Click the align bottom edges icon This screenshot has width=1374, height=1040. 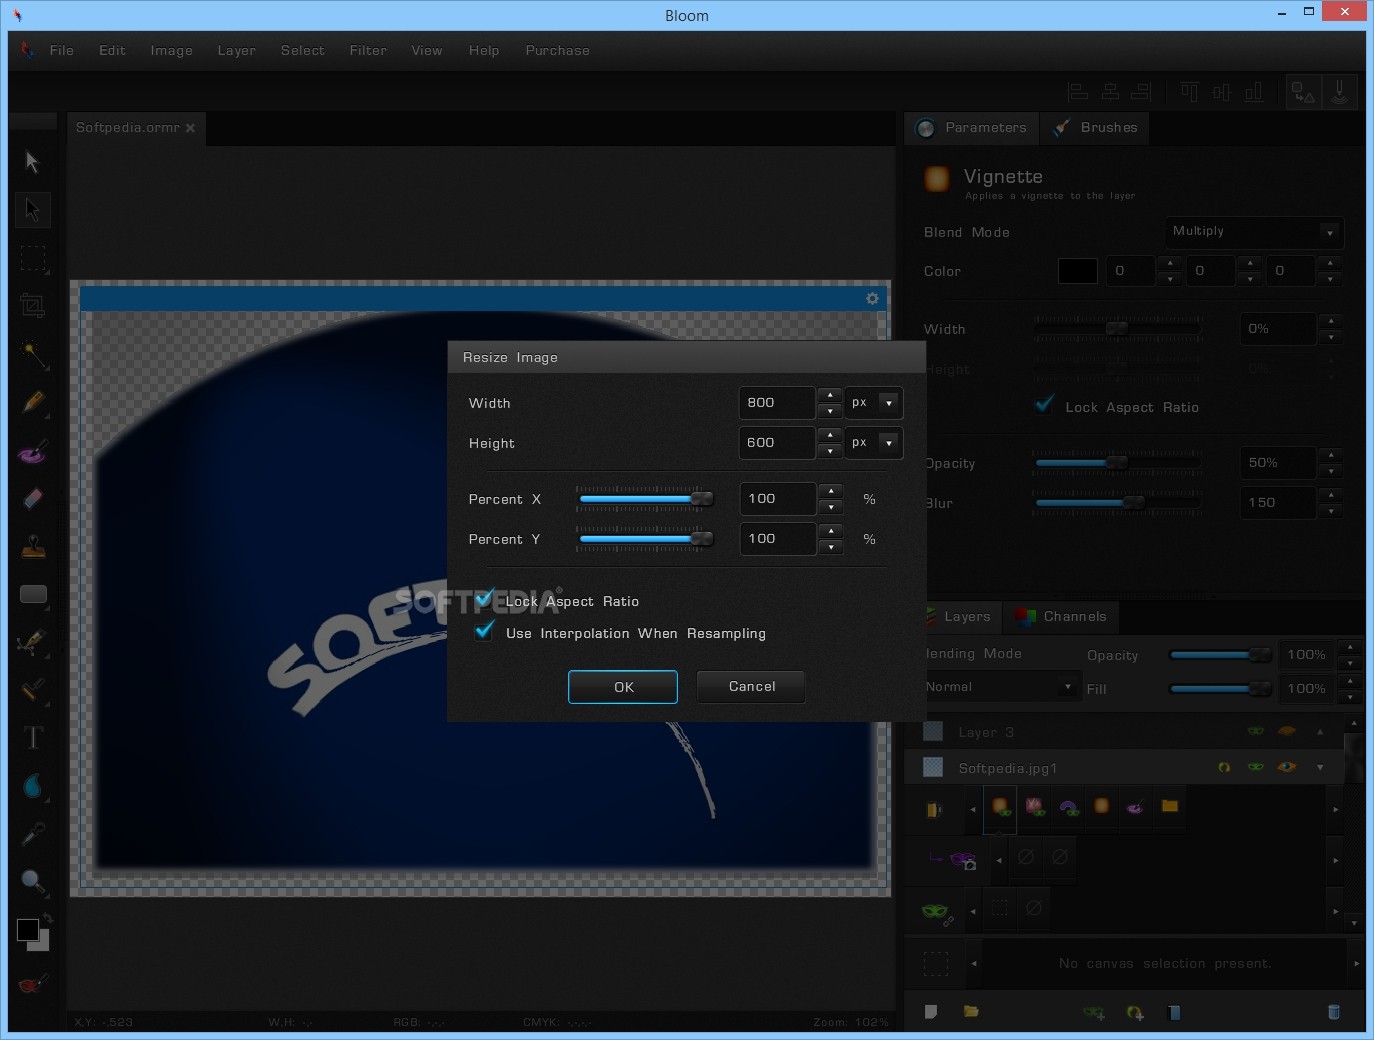tap(1253, 92)
